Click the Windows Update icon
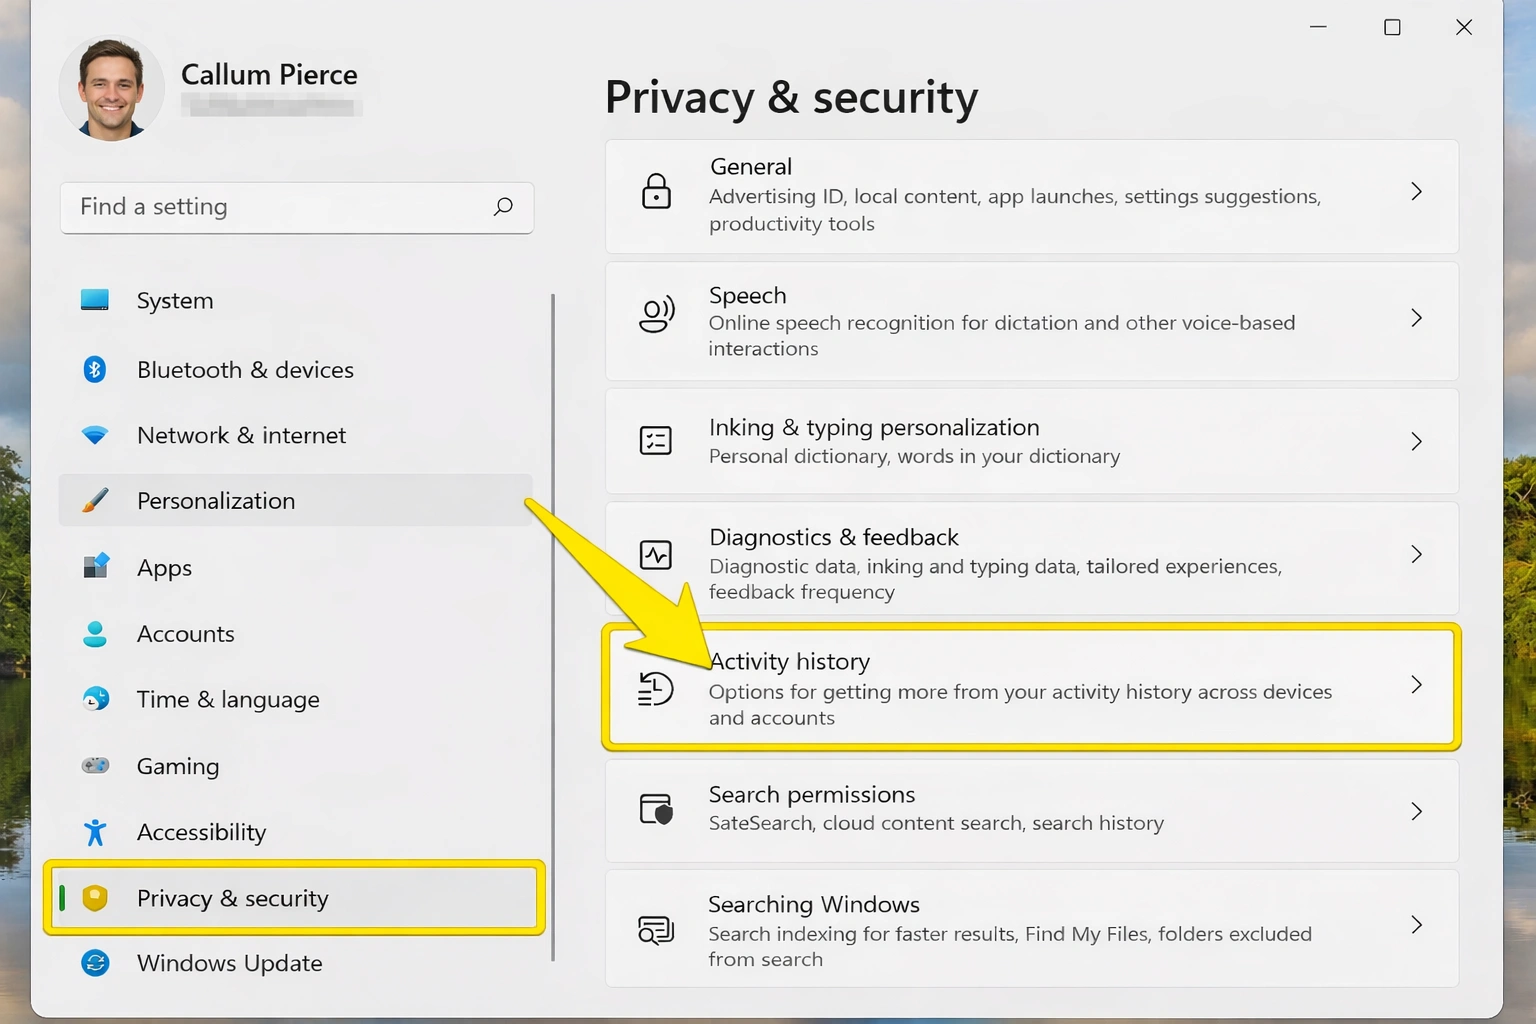The height and width of the screenshot is (1024, 1536). (94, 963)
